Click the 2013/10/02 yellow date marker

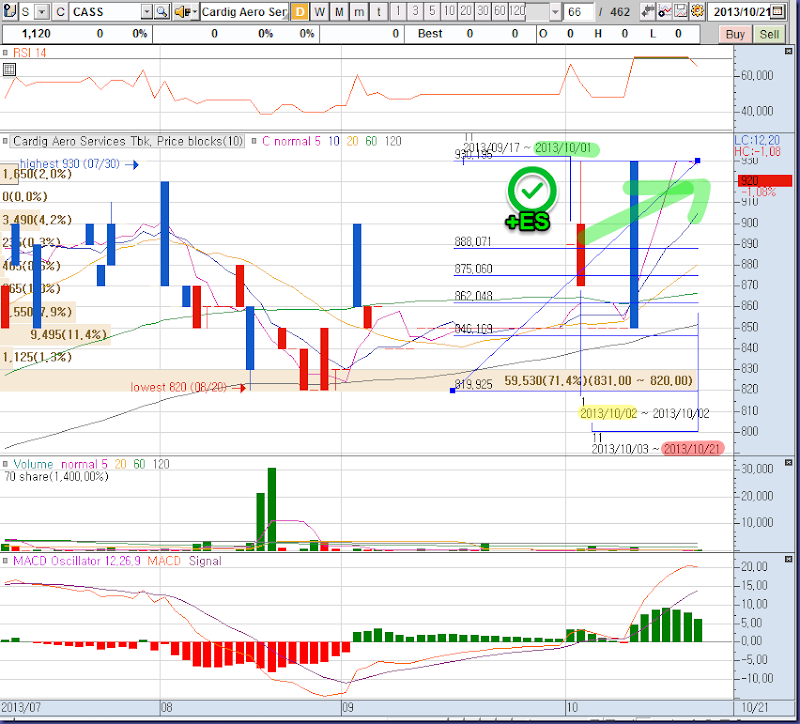pos(608,413)
